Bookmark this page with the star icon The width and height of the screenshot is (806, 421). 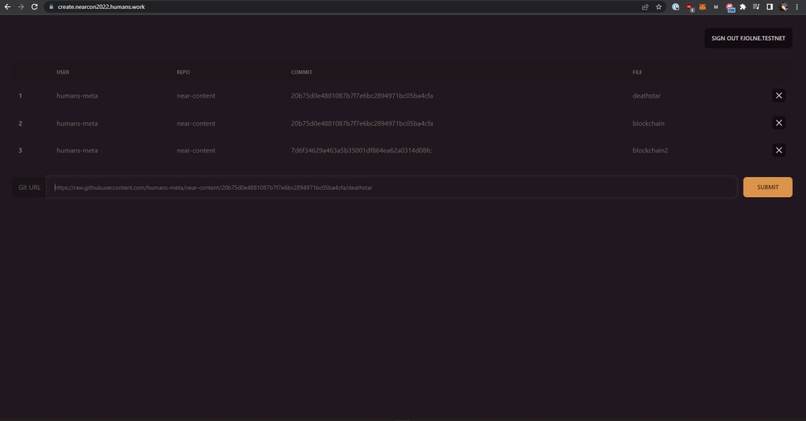pos(658,7)
